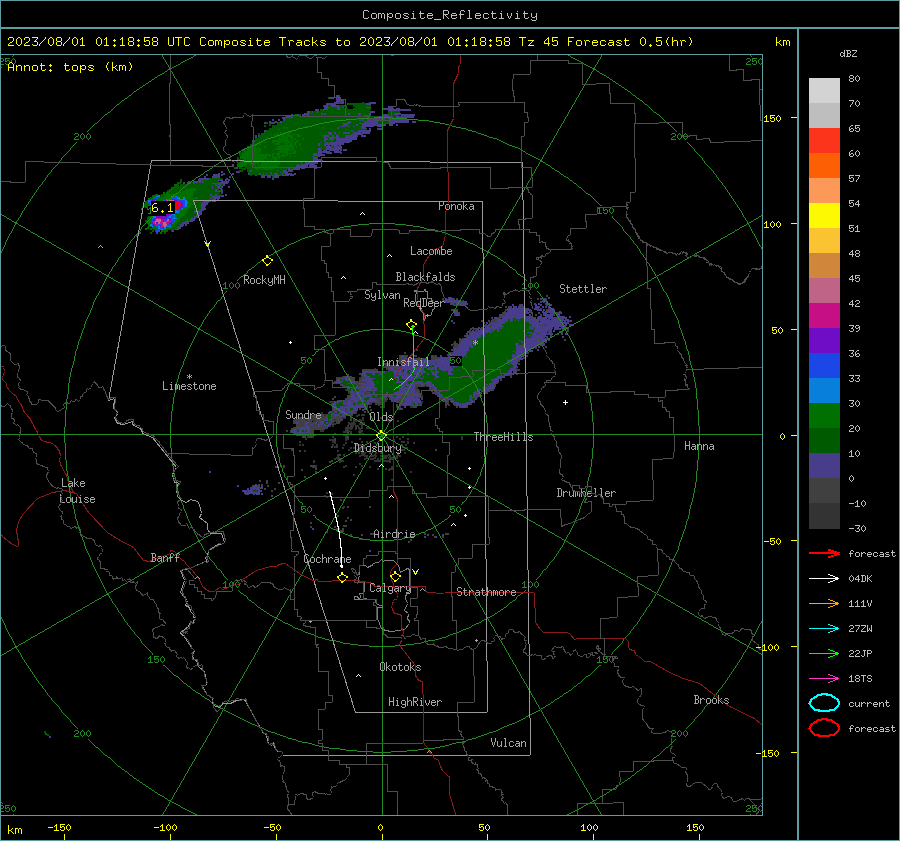
Task: Click the 6.1 storm top annotation
Action: pyautogui.click(x=162, y=208)
